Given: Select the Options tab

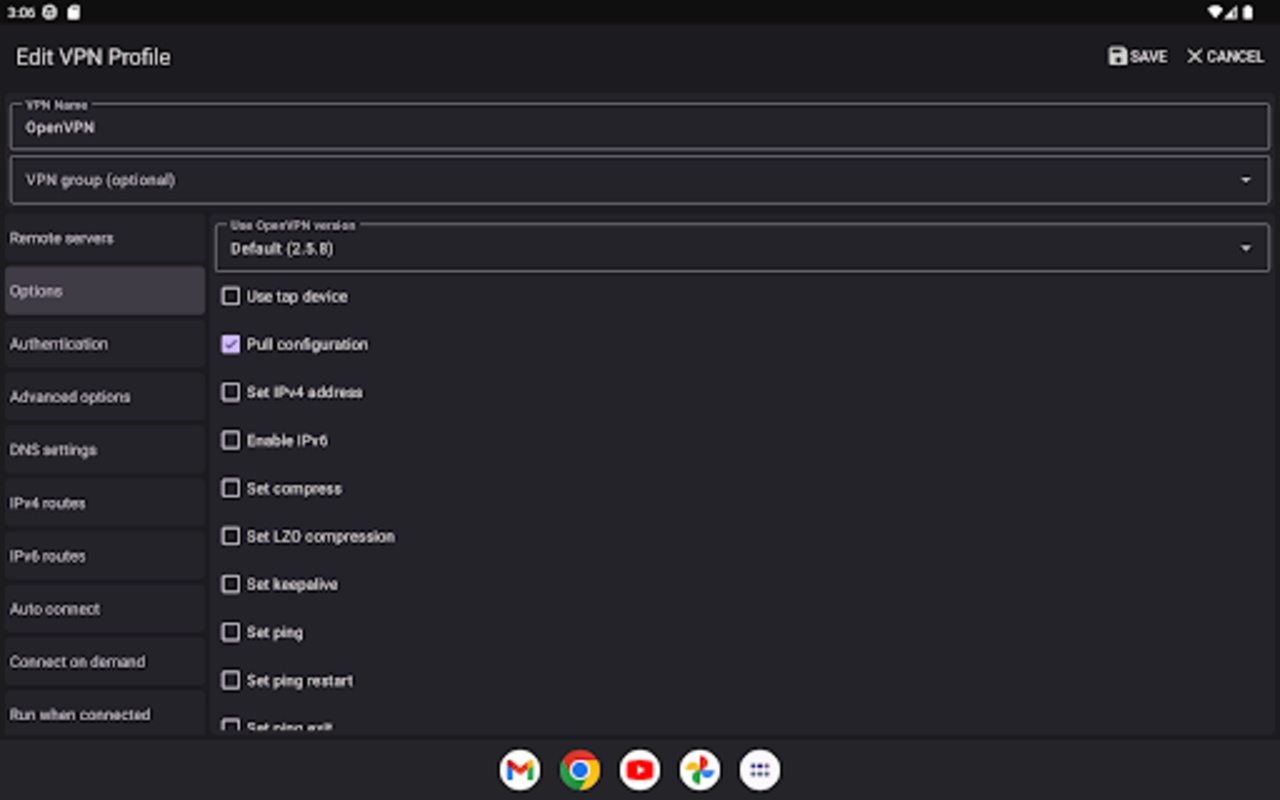Looking at the screenshot, I should pyautogui.click(x=105, y=291).
